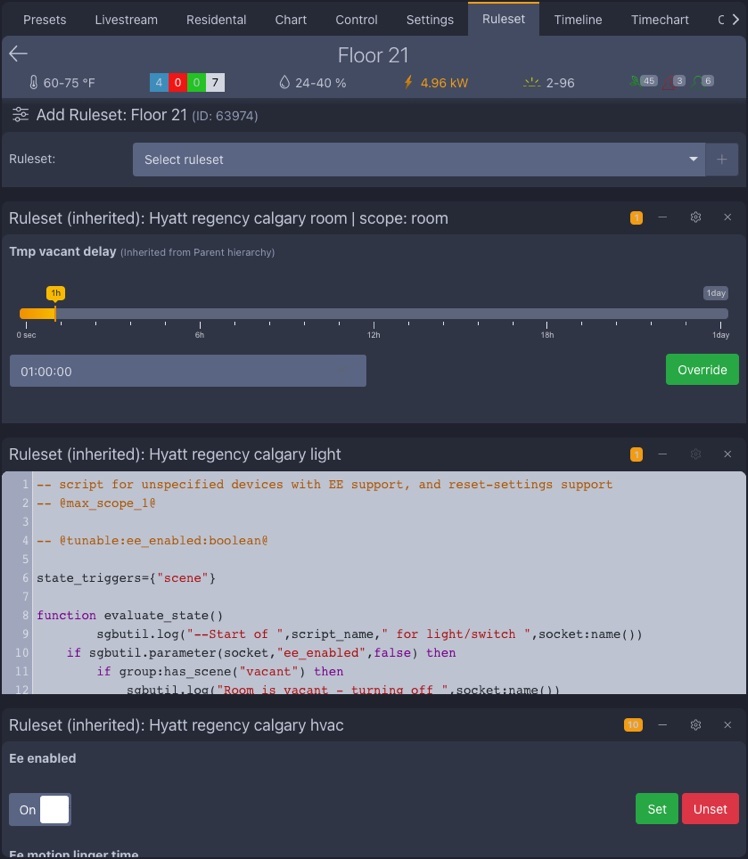Click the 01:00:00 time input field

pyautogui.click(x=188, y=371)
